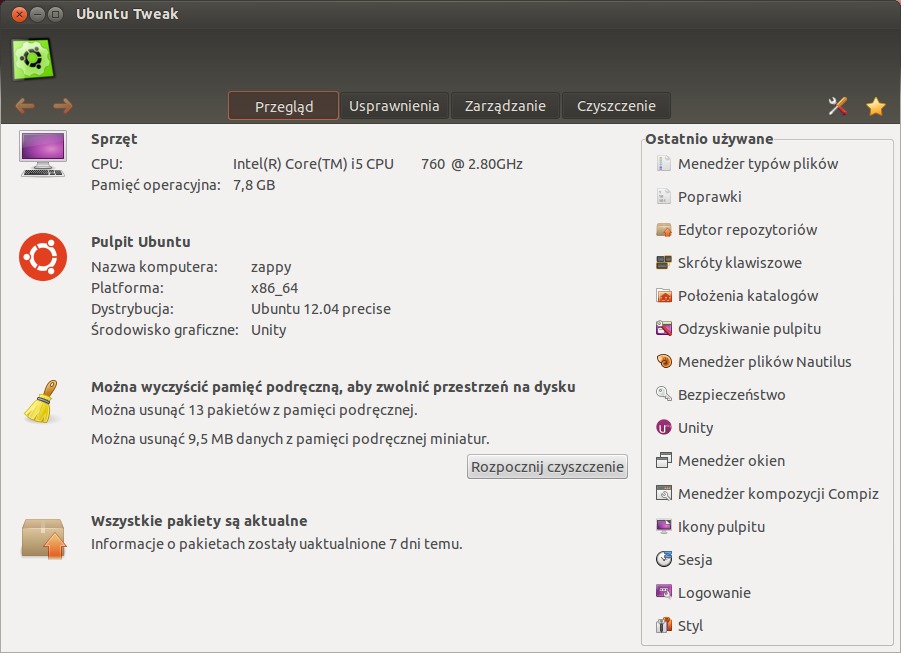Click the computer name zappy

pyautogui.click(x=271, y=267)
